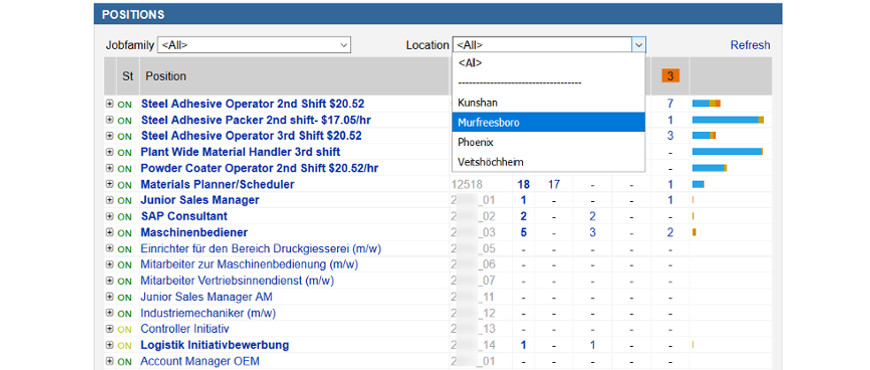
Task: Expand Mitarbeiter zur Maschinenbedienung row
Action: pos(109,264)
